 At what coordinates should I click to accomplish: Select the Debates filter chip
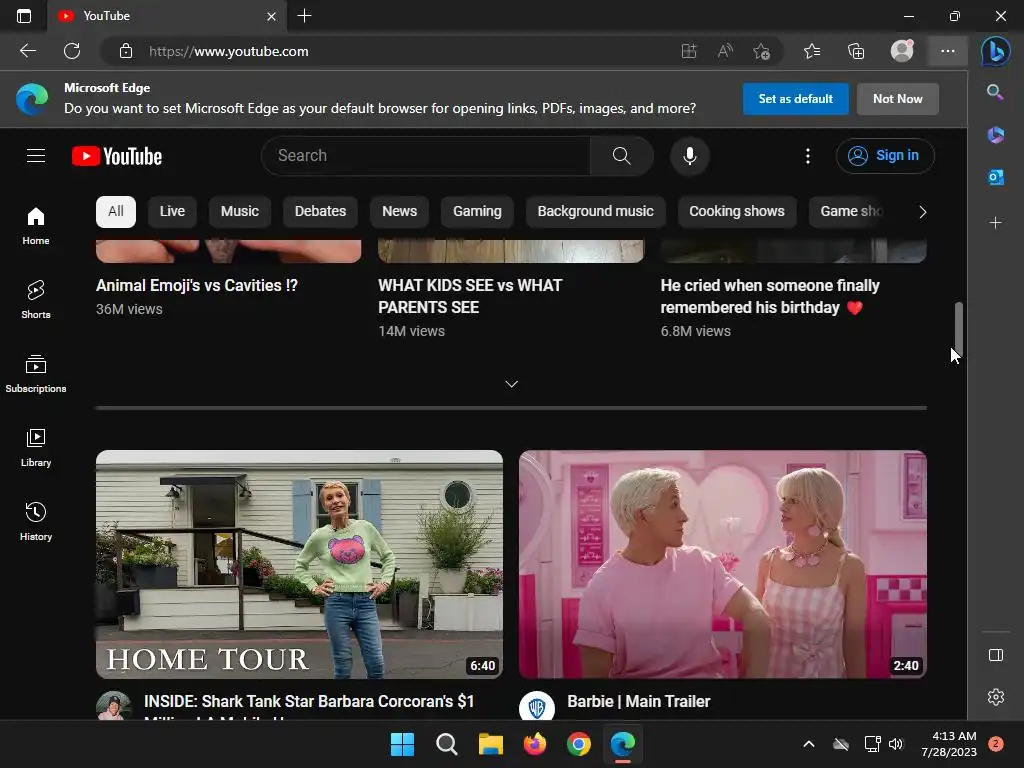tap(320, 212)
